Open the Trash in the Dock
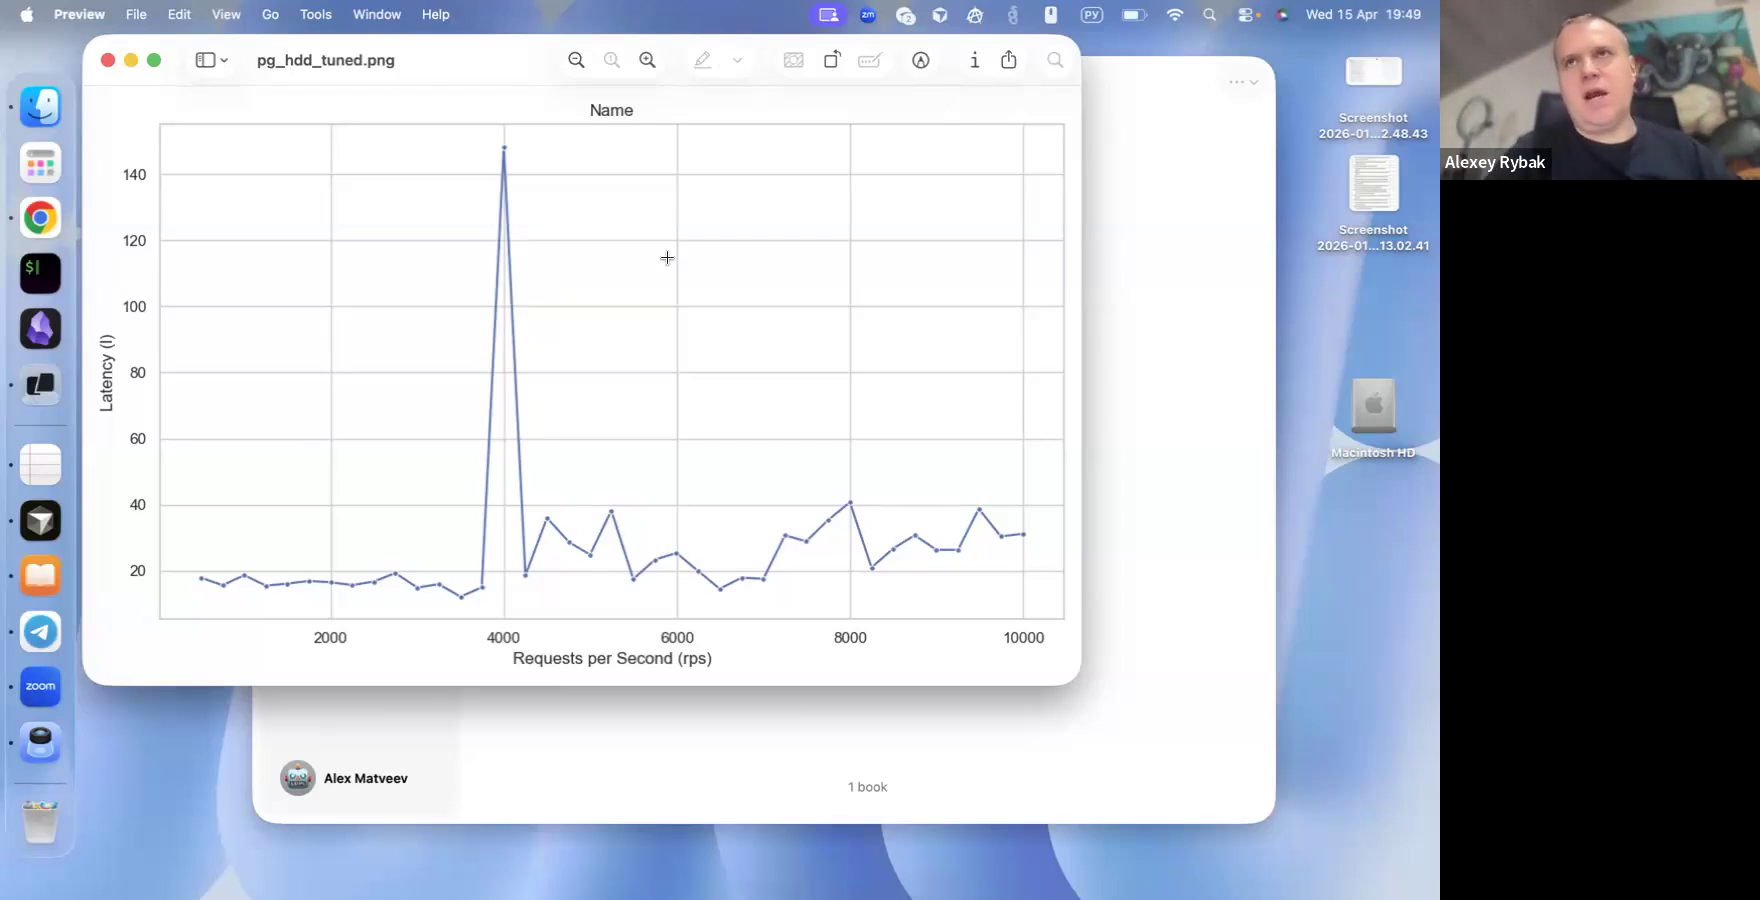 41,822
